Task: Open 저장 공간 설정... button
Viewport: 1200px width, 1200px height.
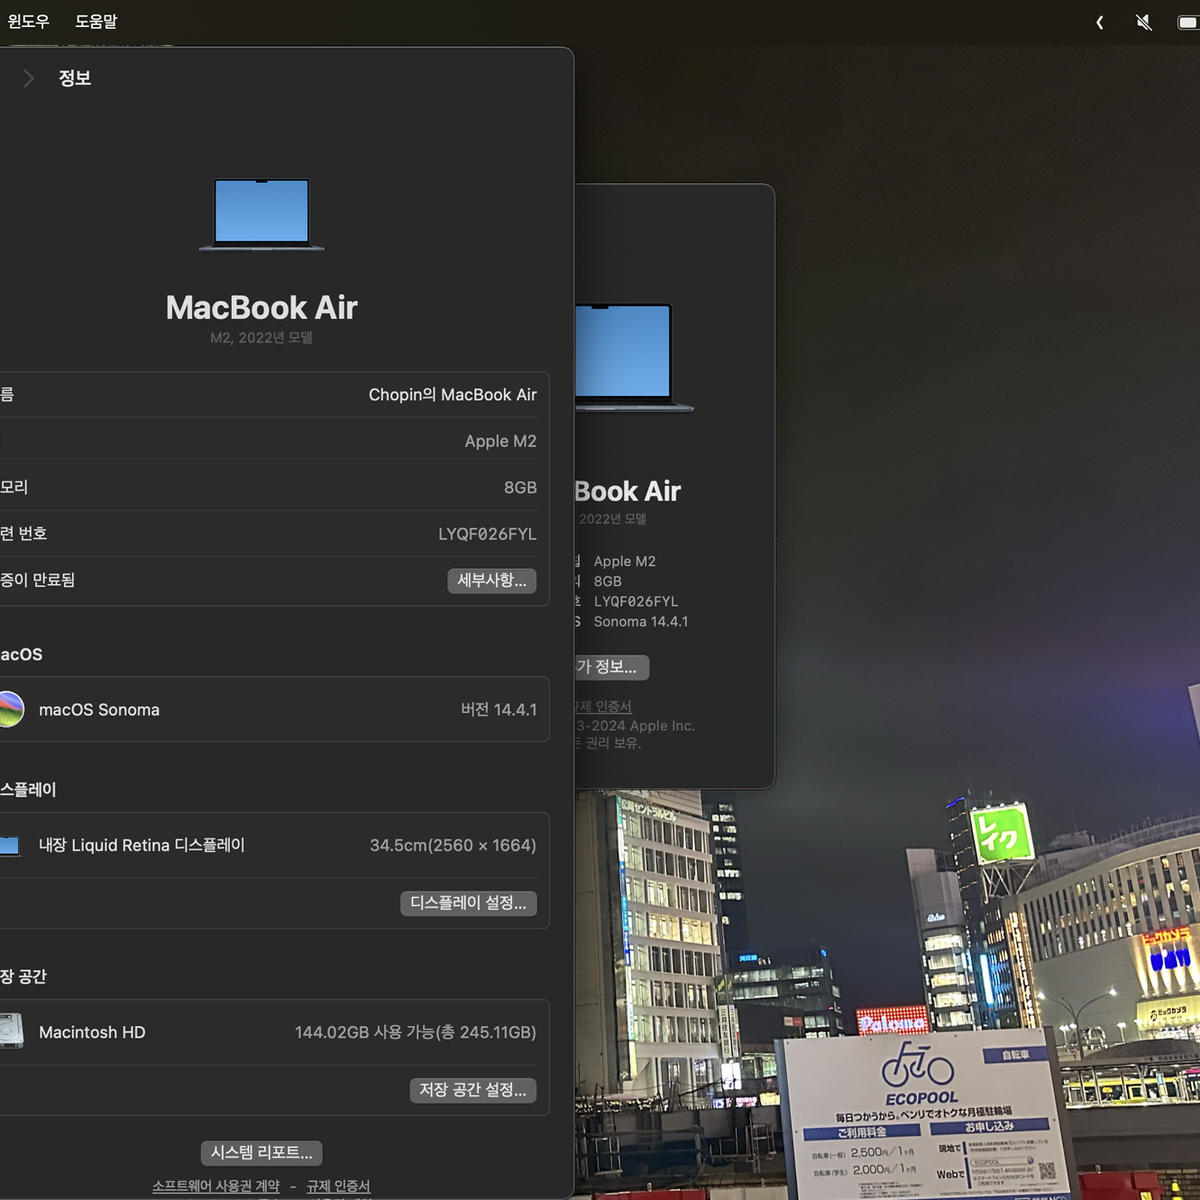Action: pos(473,1090)
